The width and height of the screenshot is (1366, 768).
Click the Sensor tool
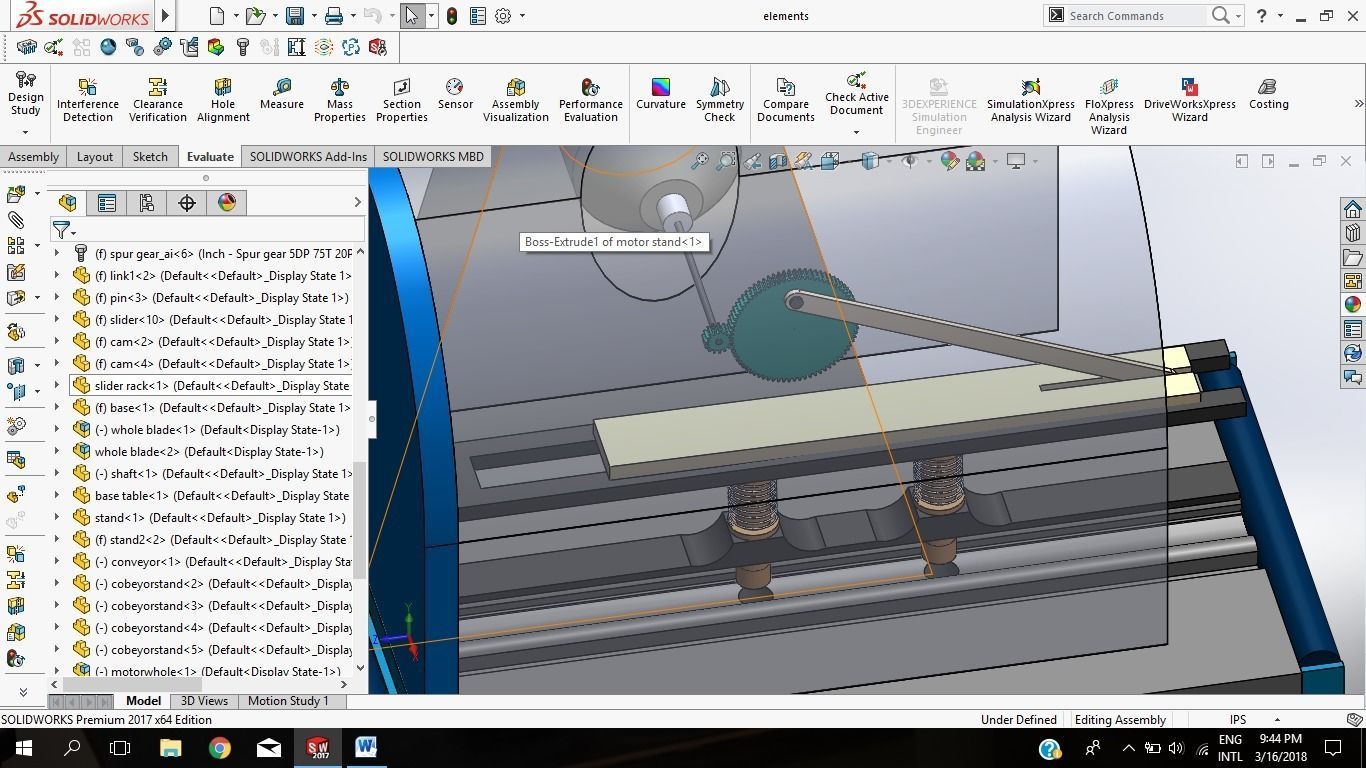click(x=455, y=94)
